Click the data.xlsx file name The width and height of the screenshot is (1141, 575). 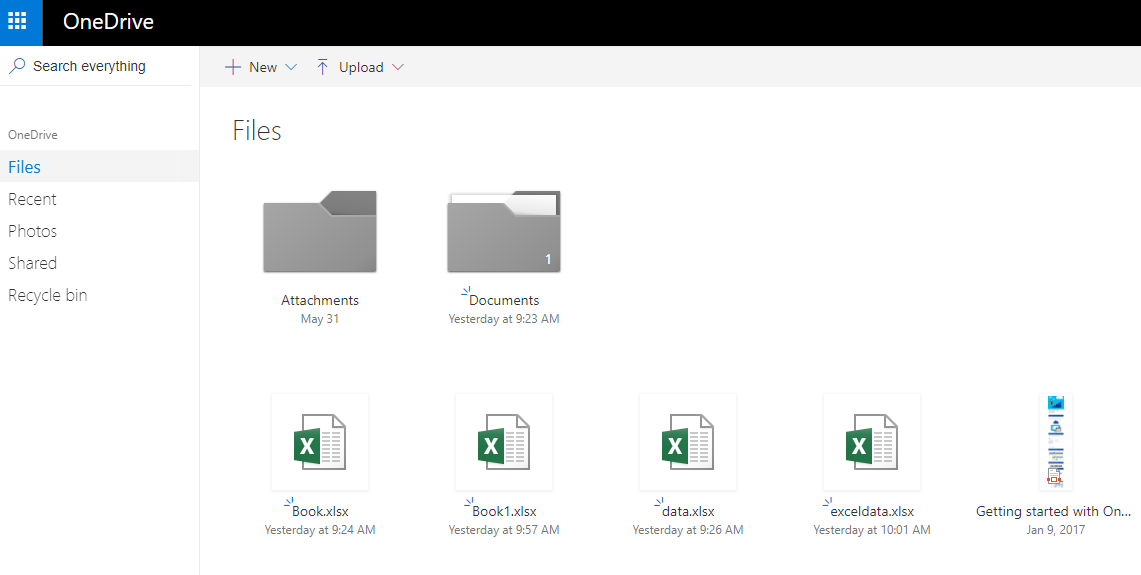(688, 511)
